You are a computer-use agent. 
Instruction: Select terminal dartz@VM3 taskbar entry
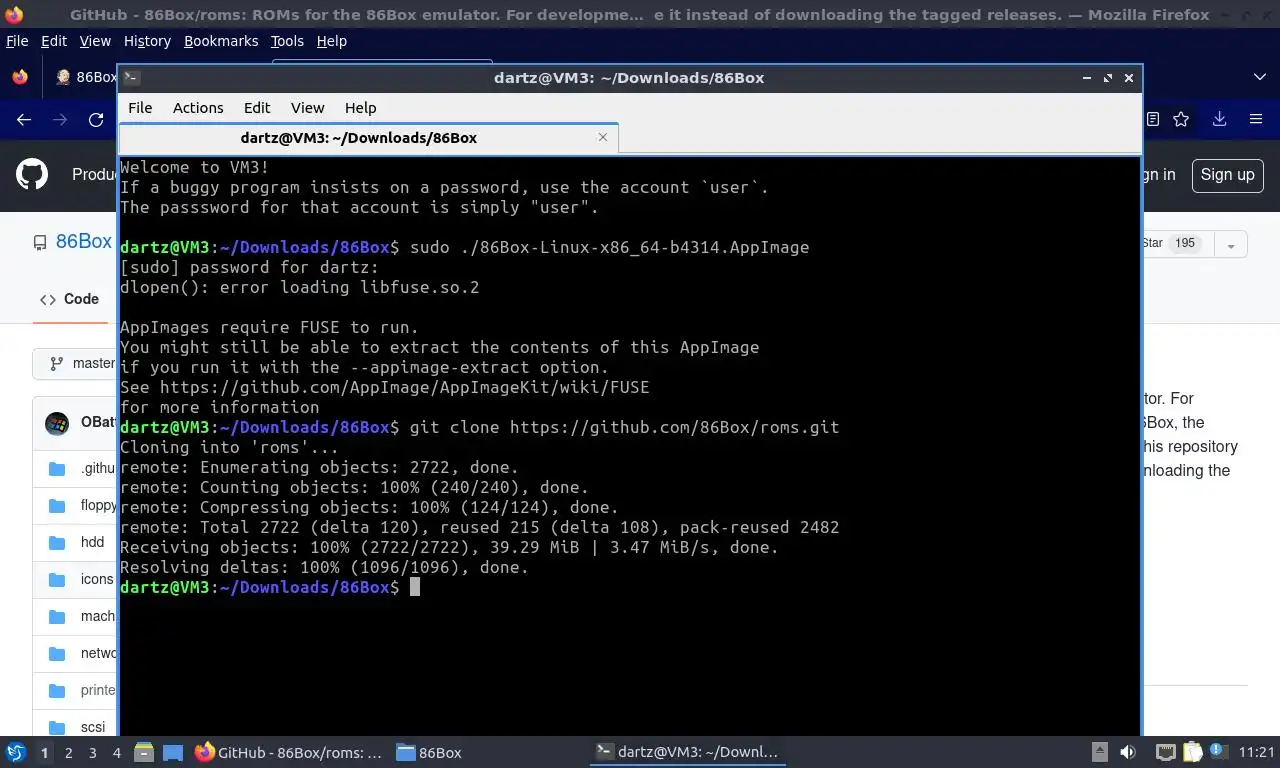(688, 752)
